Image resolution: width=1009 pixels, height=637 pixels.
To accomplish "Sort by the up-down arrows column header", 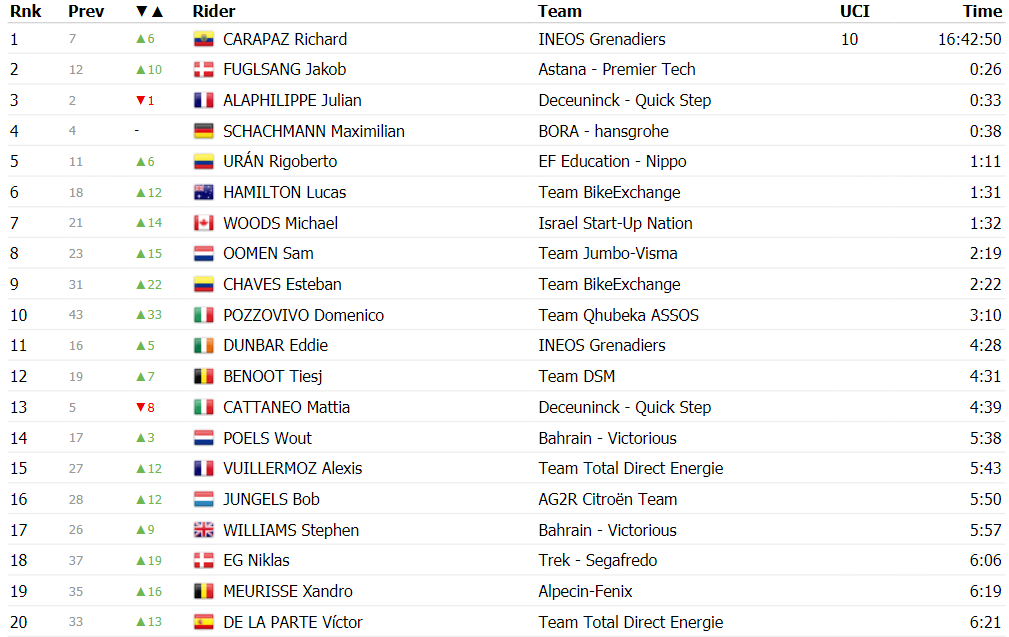I will (x=150, y=12).
